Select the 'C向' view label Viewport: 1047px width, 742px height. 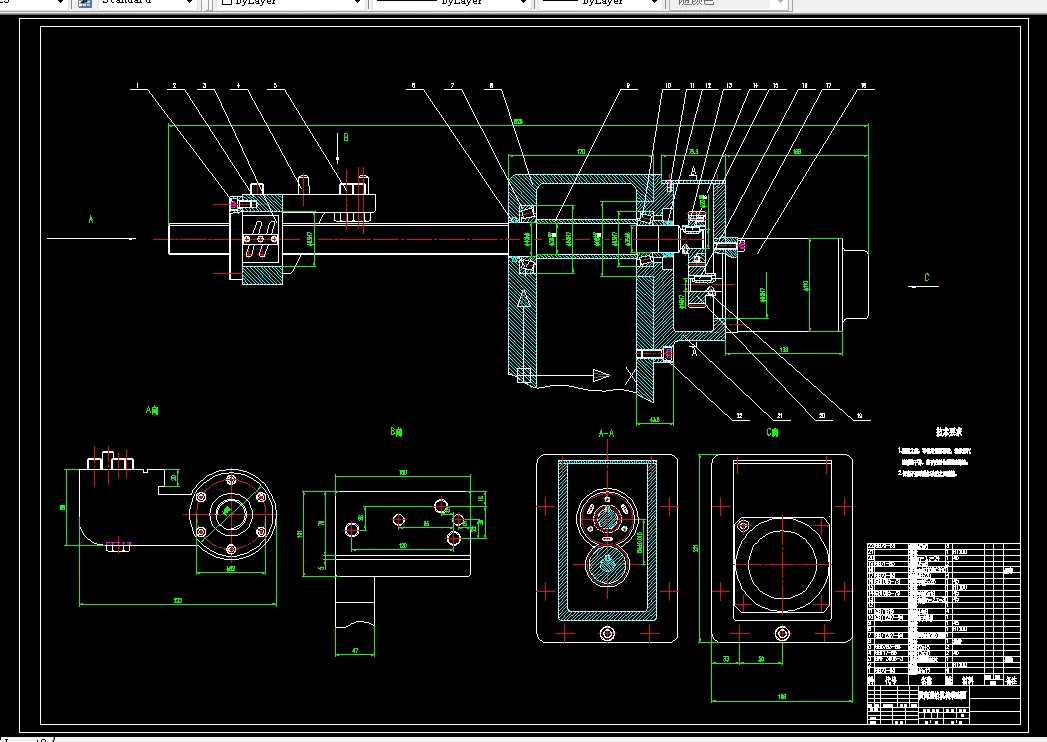[773, 433]
